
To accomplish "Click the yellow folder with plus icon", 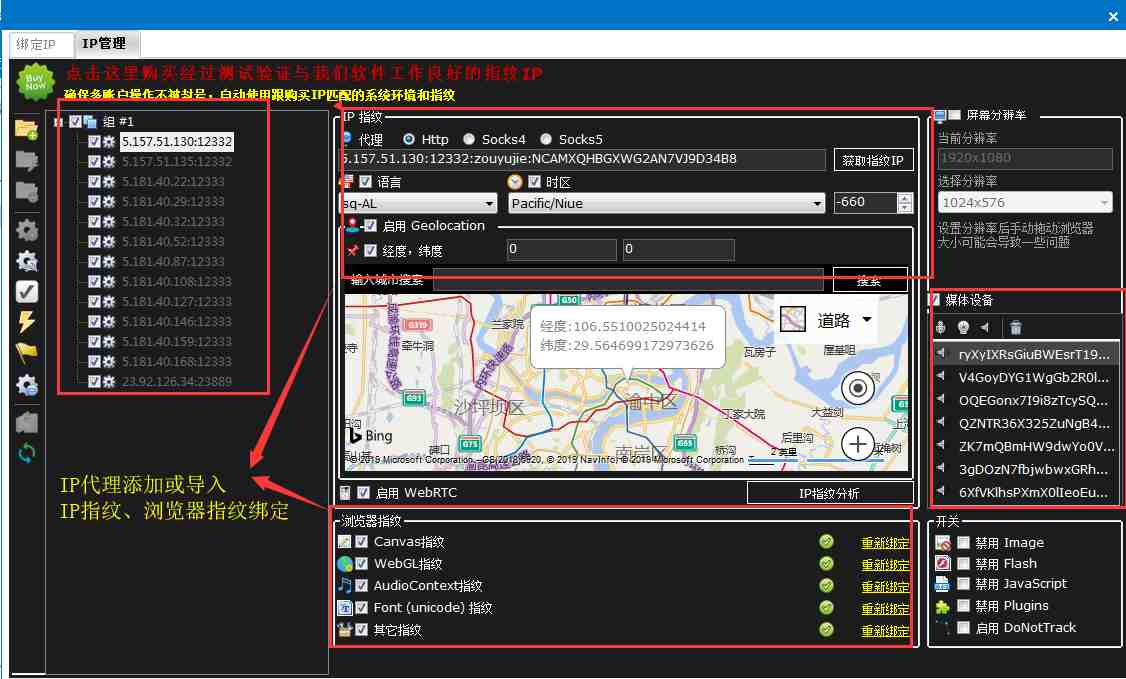I will click(27, 129).
